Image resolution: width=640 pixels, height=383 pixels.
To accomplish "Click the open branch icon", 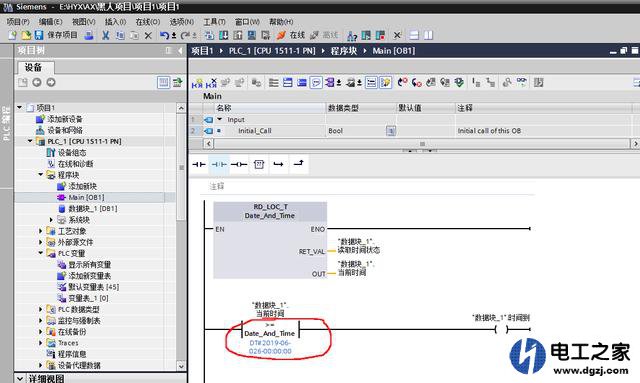I will pyautogui.click(x=278, y=164).
